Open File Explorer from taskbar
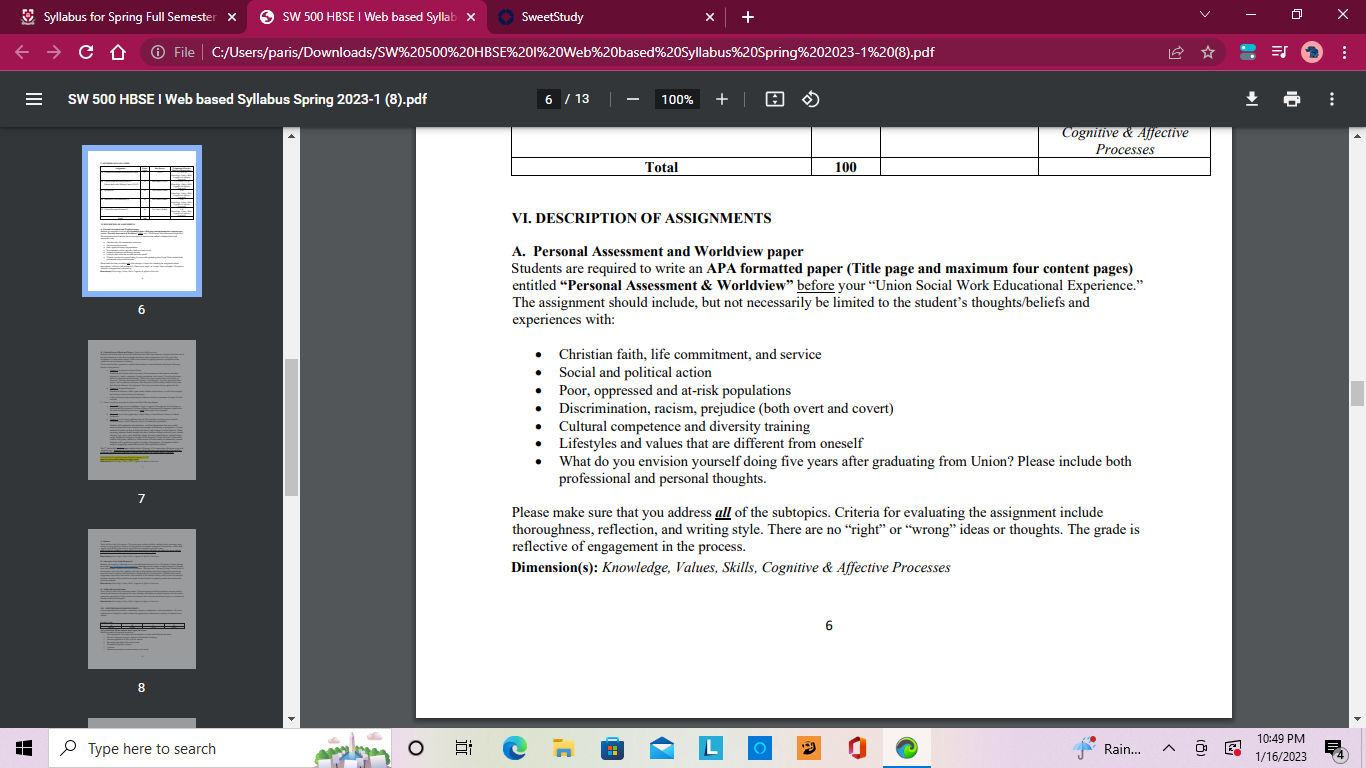Screen dimensions: 1366x768 (563, 748)
